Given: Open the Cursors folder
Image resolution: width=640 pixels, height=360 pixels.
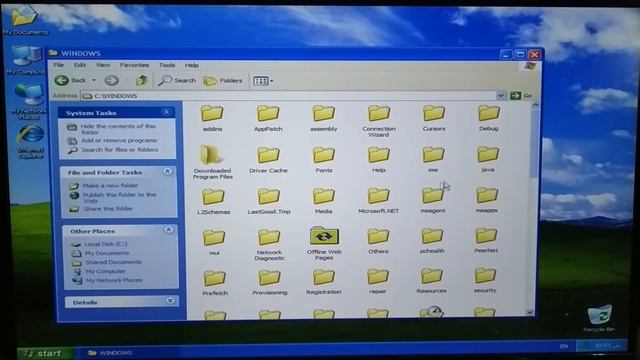Looking at the screenshot, I should (x=433, y=118).
